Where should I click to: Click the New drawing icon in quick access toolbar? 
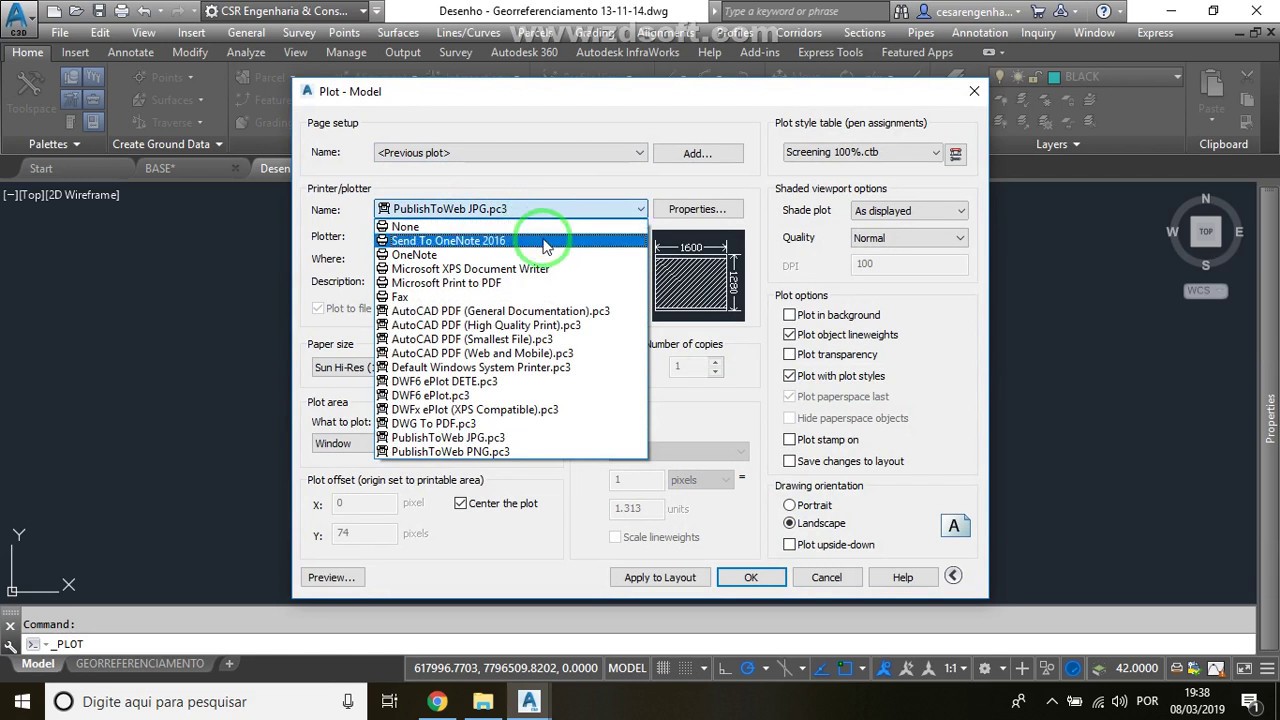(53, 12)
